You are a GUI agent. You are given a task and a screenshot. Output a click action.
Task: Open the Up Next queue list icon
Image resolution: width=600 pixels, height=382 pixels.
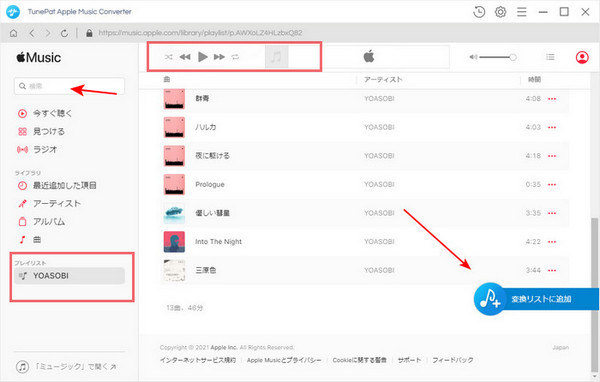(550, 57)
